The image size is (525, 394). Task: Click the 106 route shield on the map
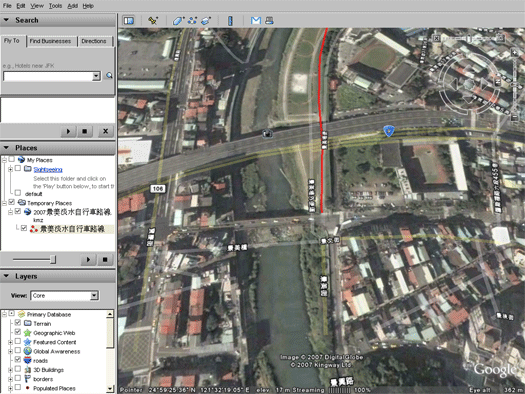coord(158,189)
